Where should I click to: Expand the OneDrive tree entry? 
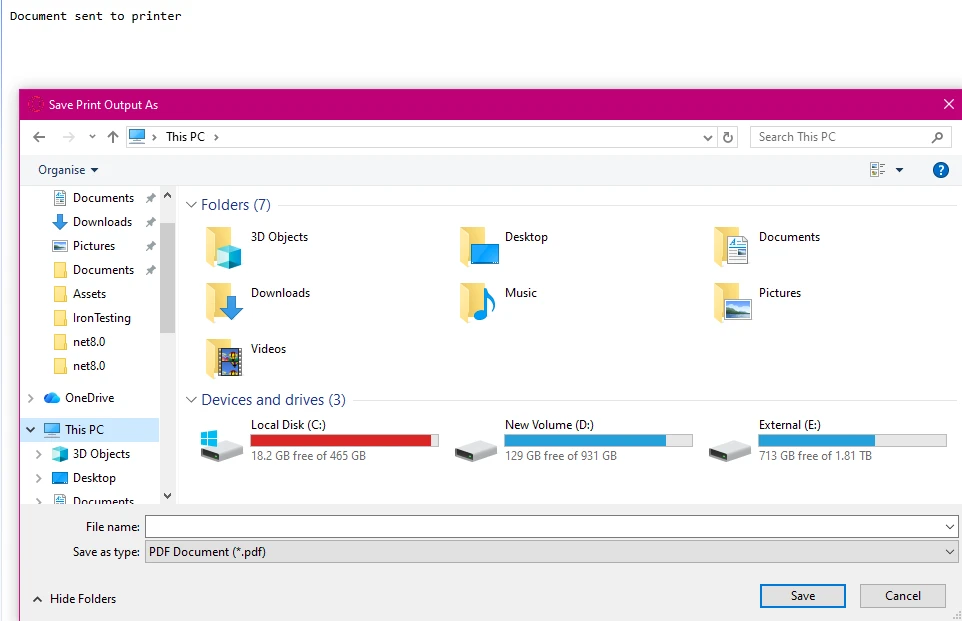(x=29, y=397)
